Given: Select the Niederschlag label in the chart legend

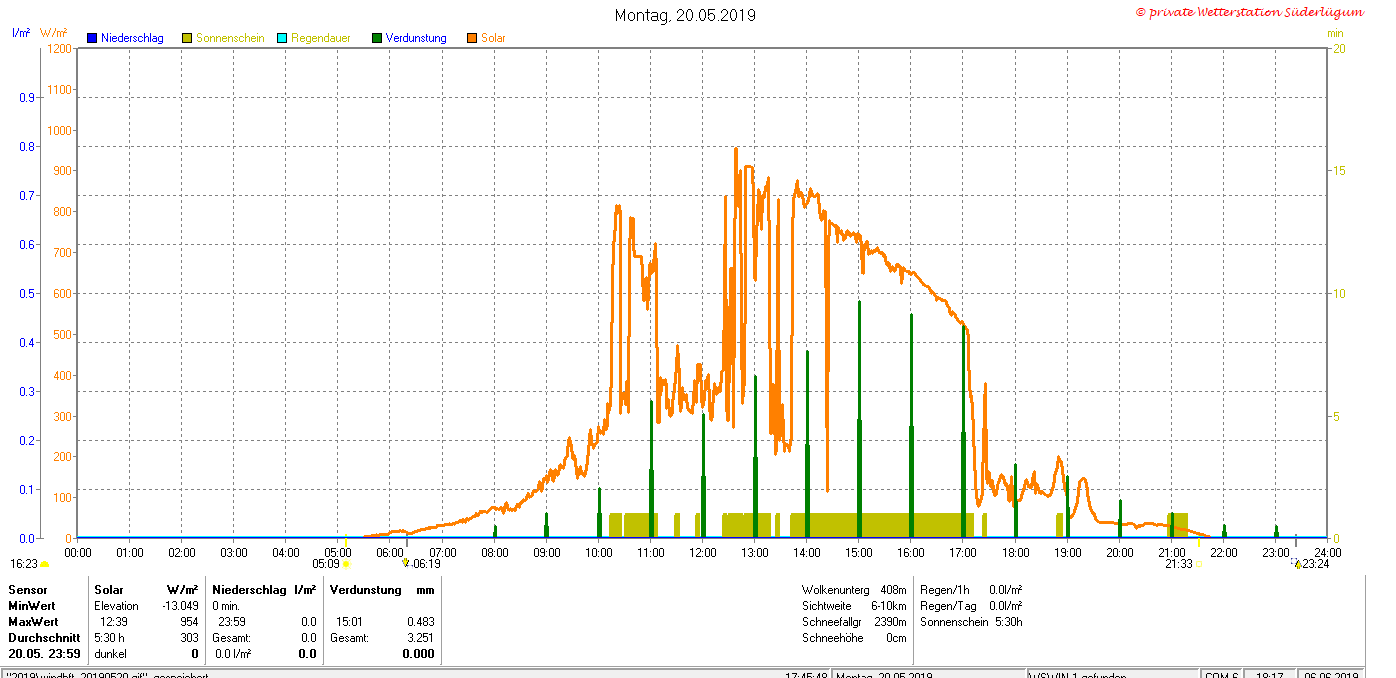Looking at the screenshot, I should tap(132, 38).
